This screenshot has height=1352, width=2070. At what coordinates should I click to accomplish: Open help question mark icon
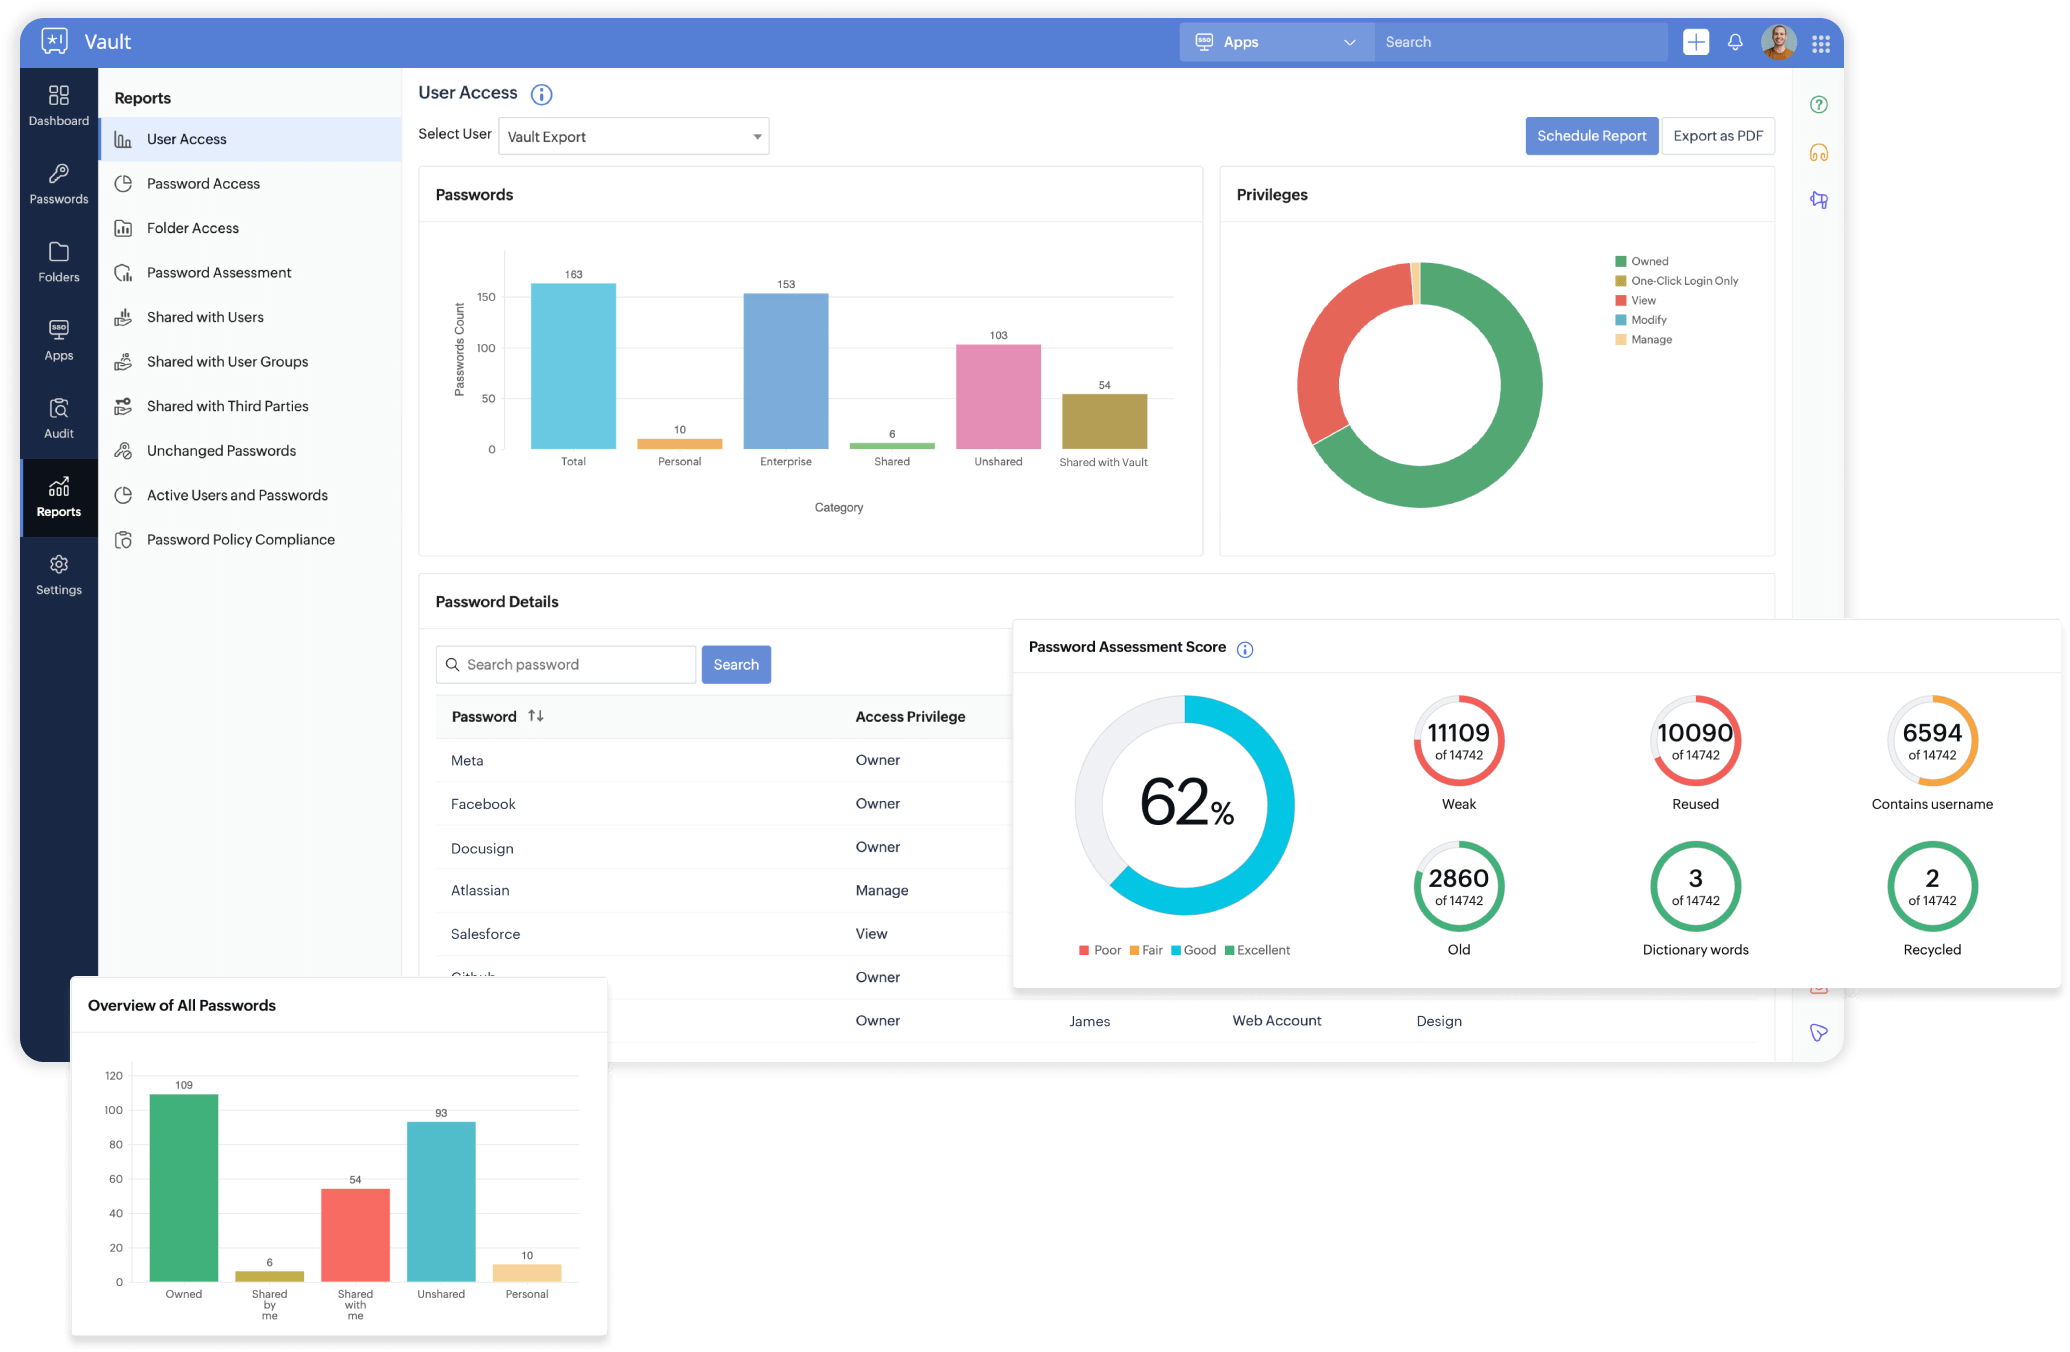pyautogui.click(x=1819, y=105)
